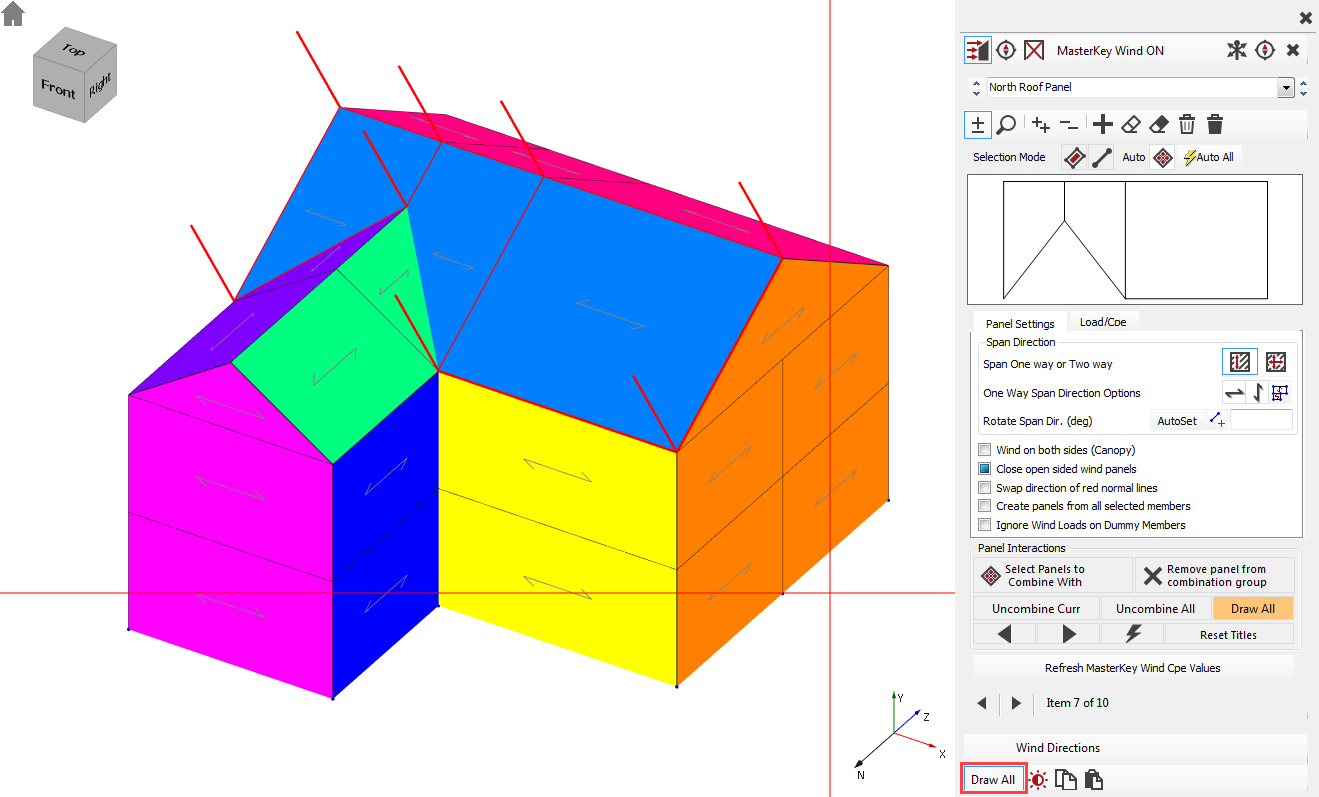The height and width of the screenshot is (797, 1319).
Task: Click the home view icon
Action: click(x=14, y=14)
